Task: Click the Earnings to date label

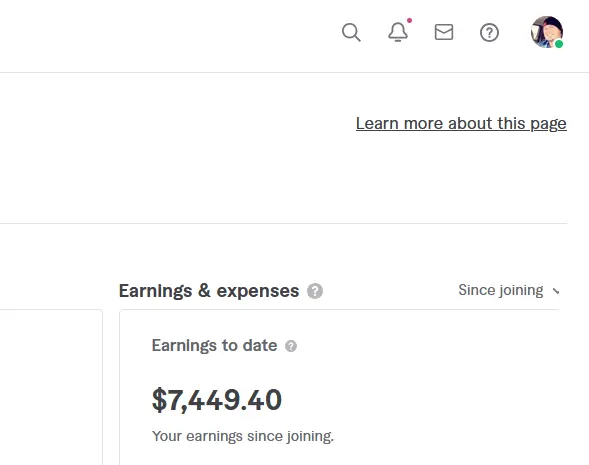Action: click(x=214, y=346)
